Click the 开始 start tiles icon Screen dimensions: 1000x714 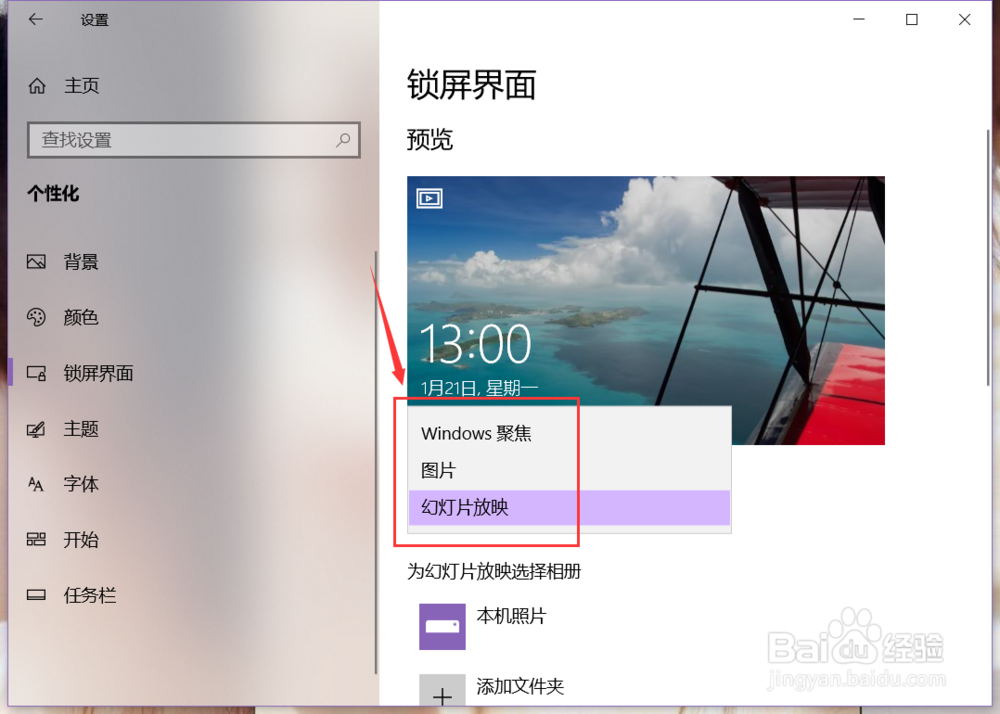[36, 540]
